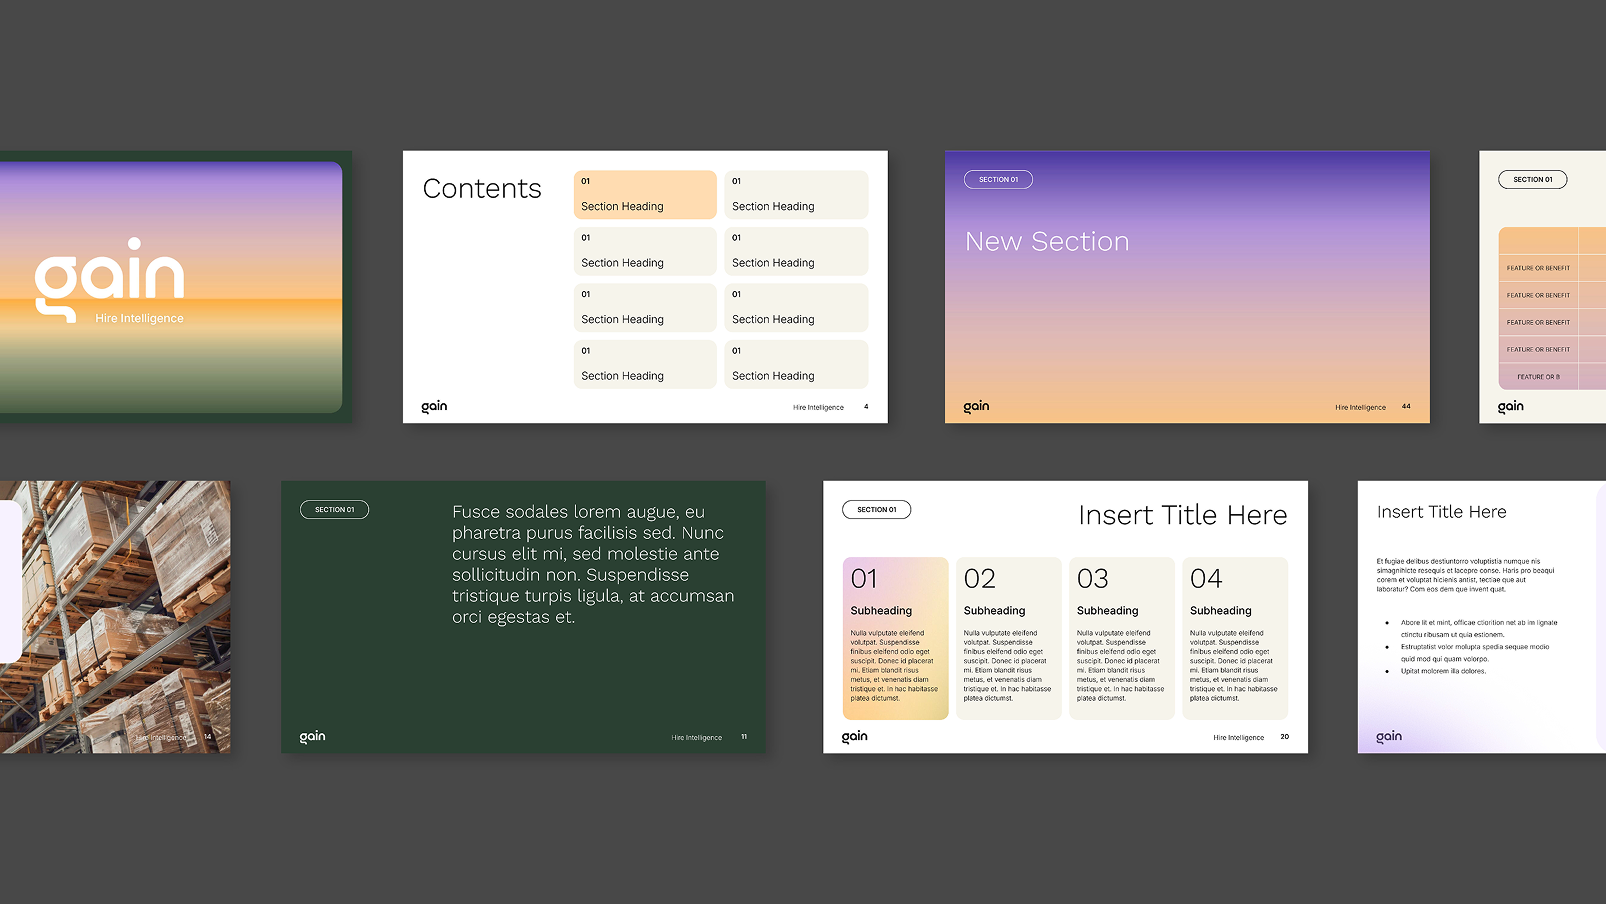The height and width of the screenshot is (904, 1606).
Task: Select the Insert Title Here heading on the bulleted slide
Action: (1441, 512)
